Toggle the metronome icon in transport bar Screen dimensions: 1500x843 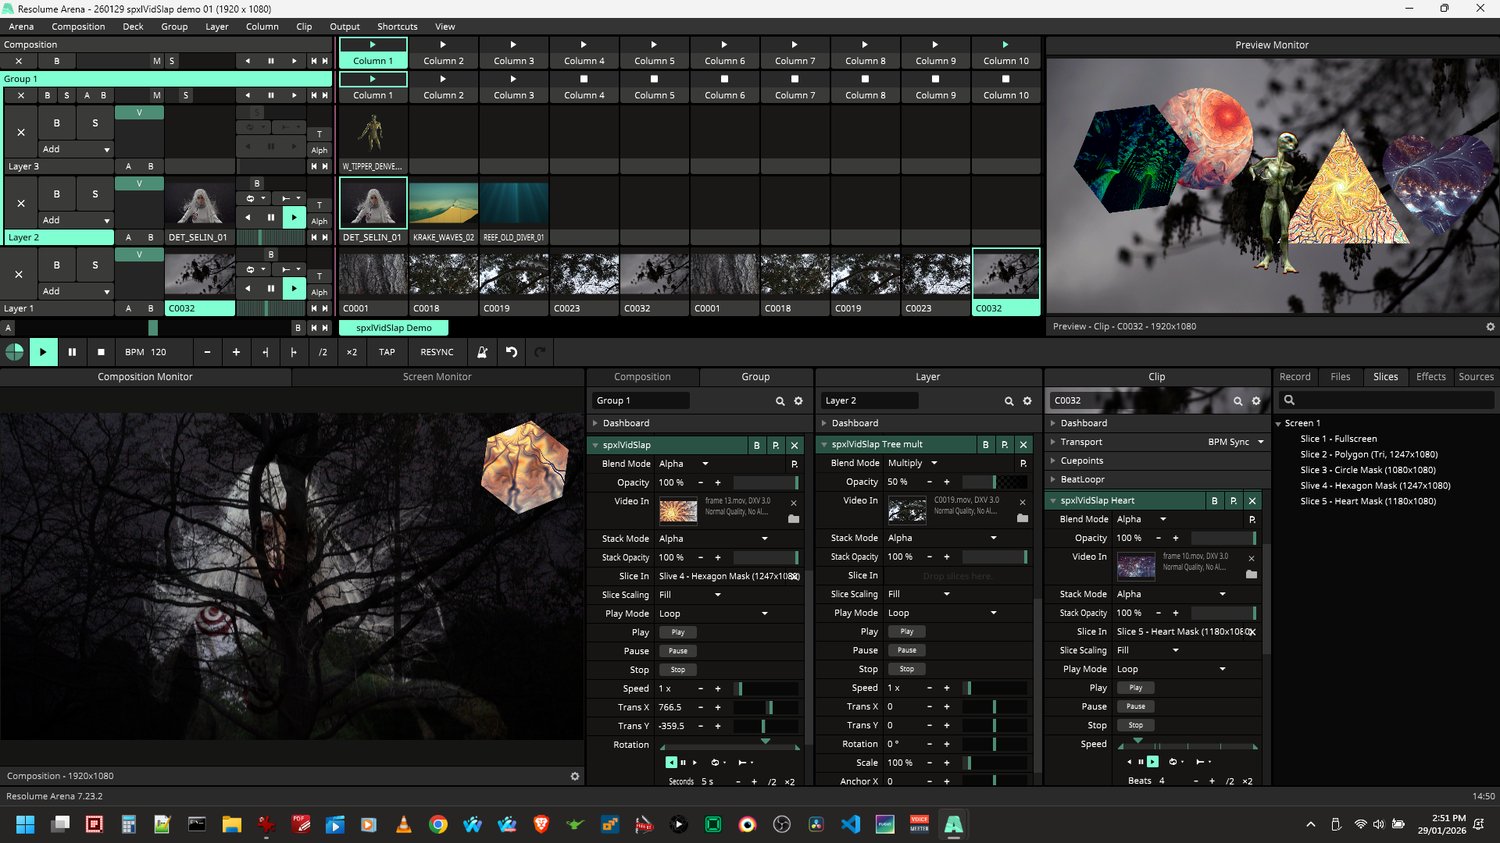482,352
